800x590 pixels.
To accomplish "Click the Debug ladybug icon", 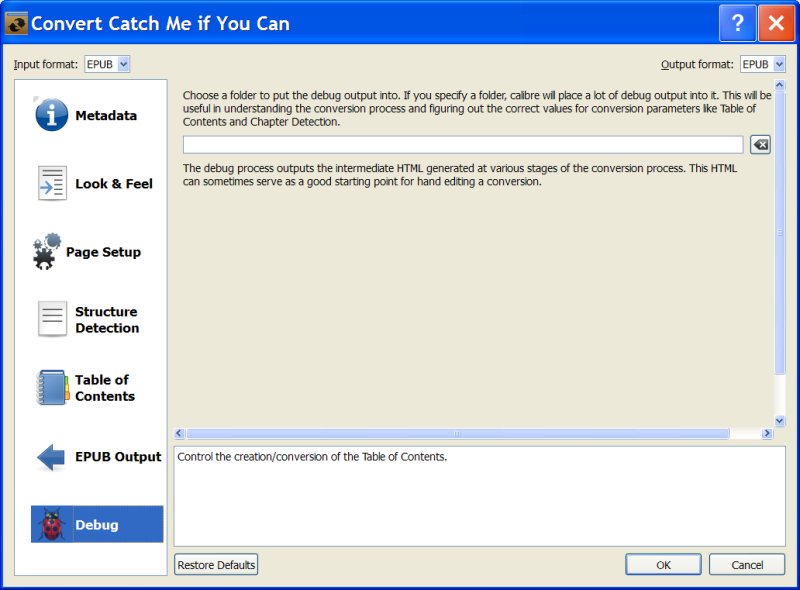I will [x=53, y=524].
